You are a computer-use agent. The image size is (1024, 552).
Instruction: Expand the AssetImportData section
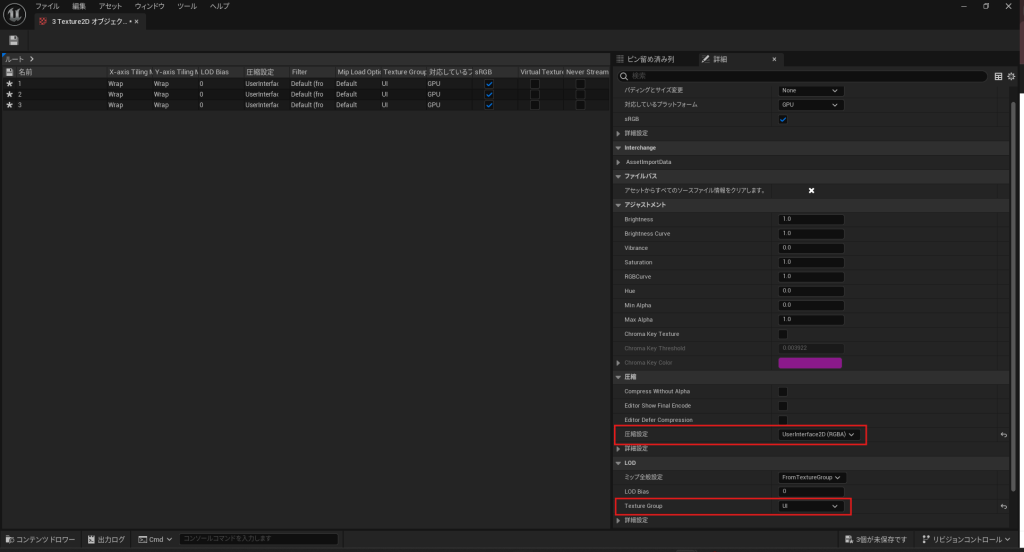(x=618, y=162)
